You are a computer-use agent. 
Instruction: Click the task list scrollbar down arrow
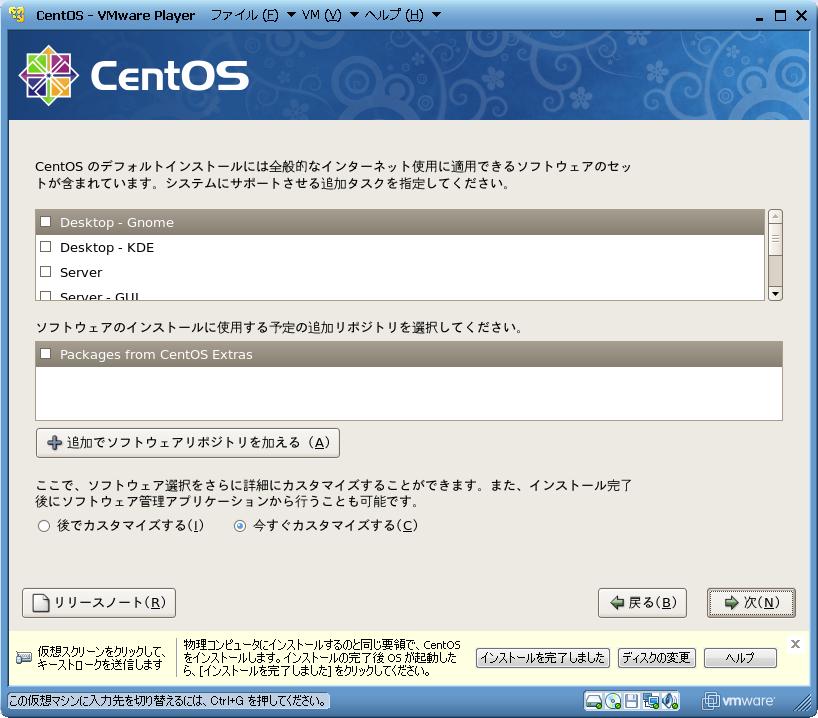click(775, 293)
